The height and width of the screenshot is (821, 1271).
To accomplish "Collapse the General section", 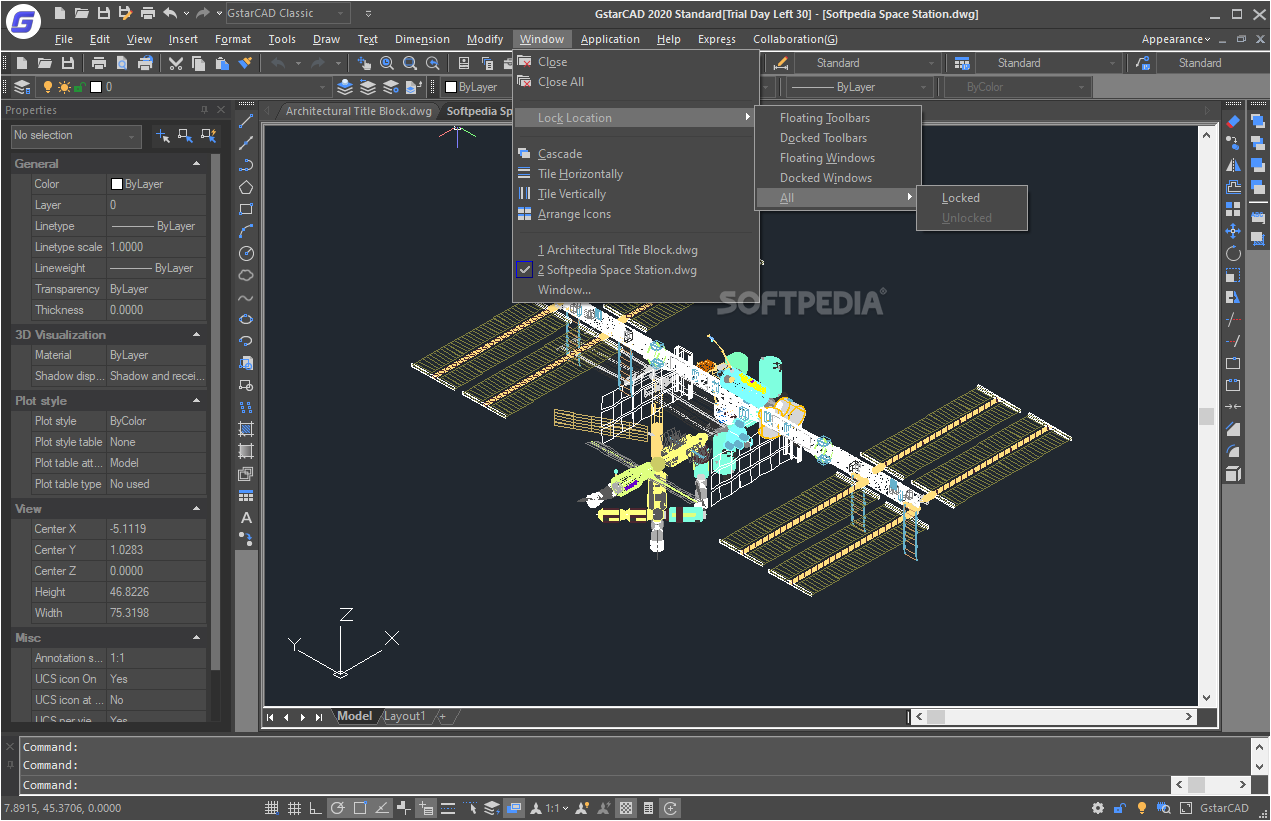I will tap(196, 163).
